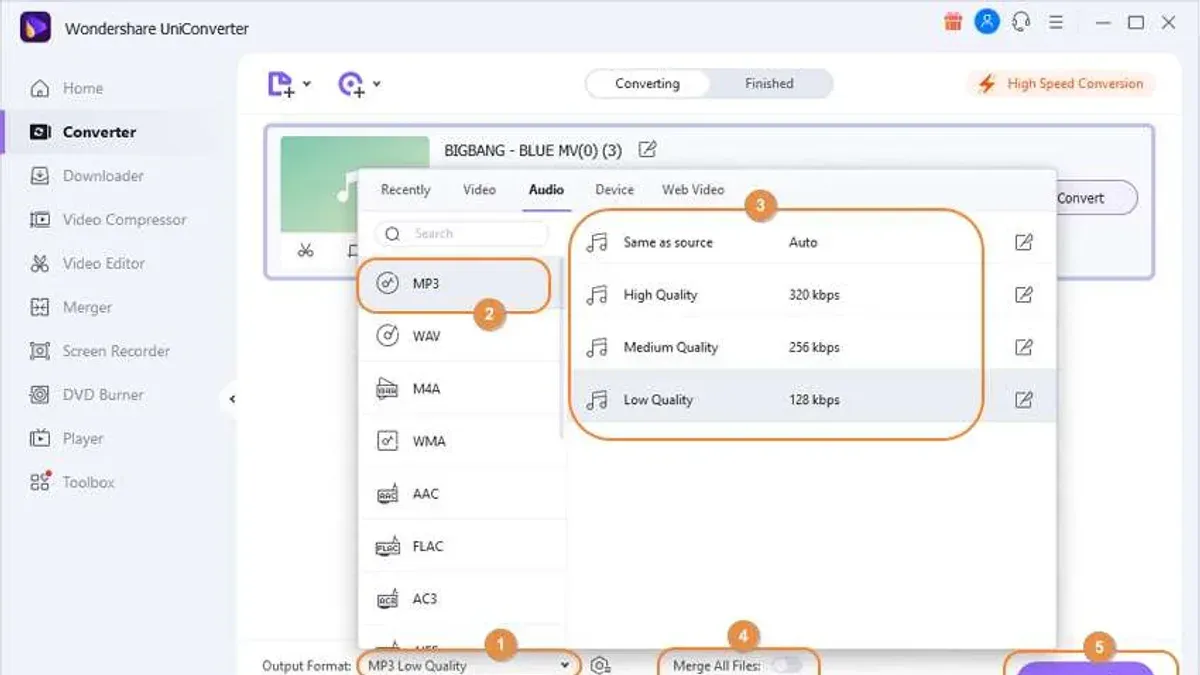Screen dimensions: 1200x675
Task: Collapse the sidebar with the arrow handle
Action: click(x=231, y=399)
